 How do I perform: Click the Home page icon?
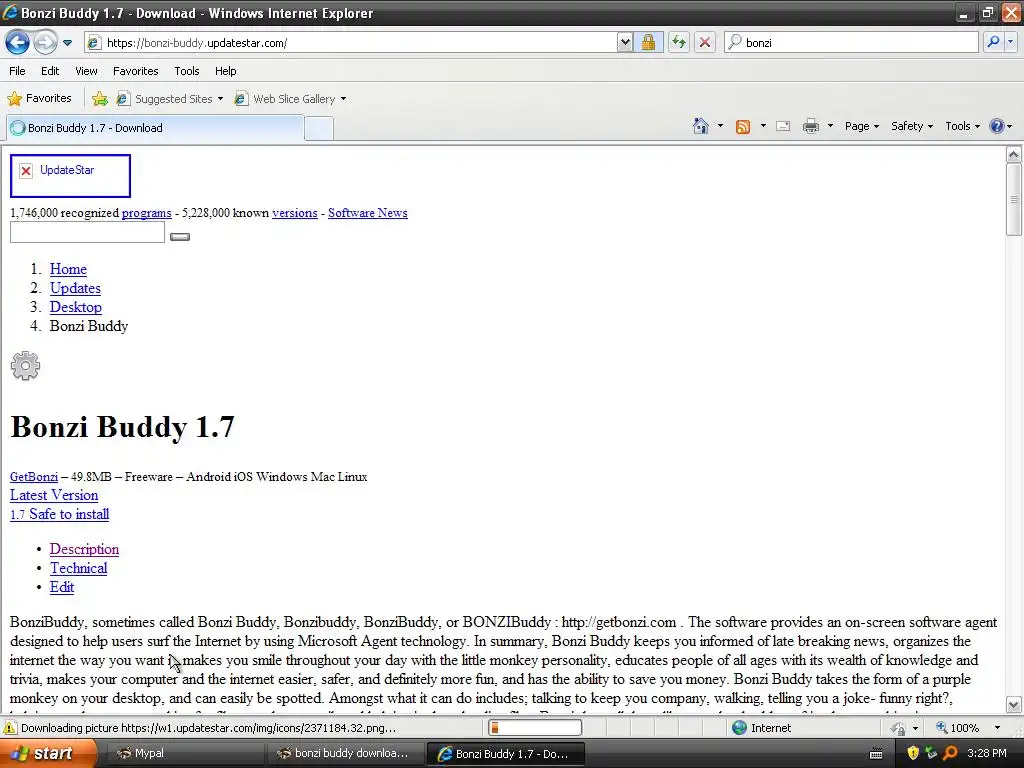pos(701,126)
